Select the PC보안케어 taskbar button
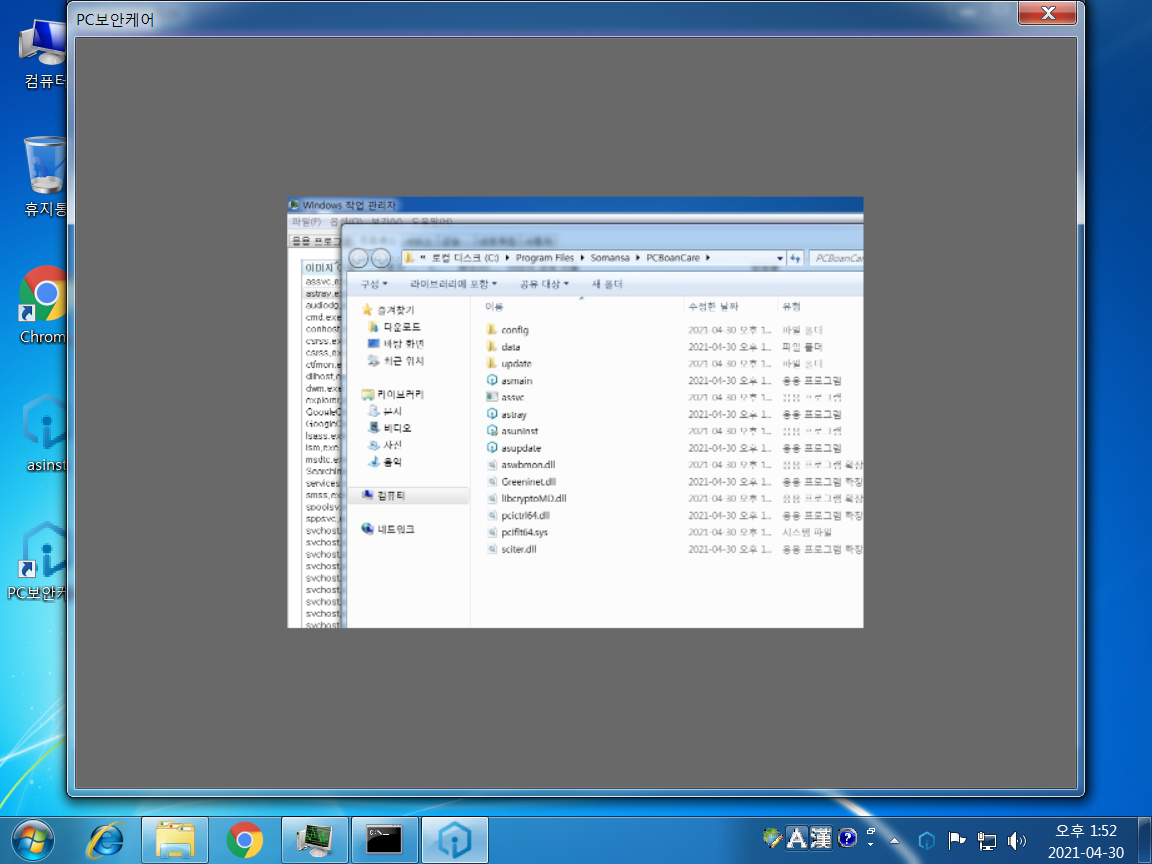1152x864 pixels. pyautogui.click(x=455, y=840)
